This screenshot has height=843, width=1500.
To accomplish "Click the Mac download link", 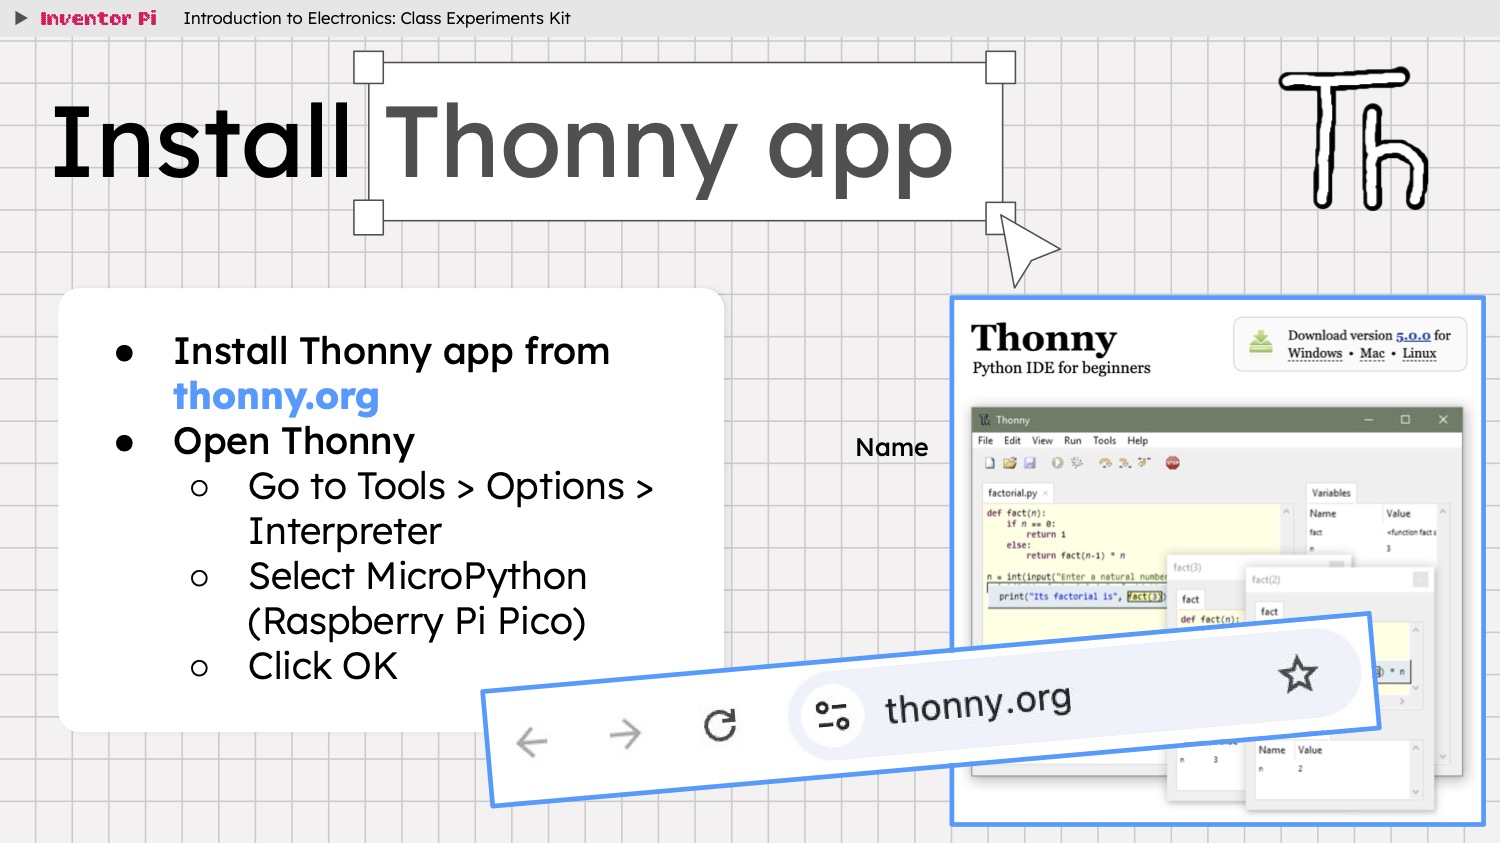I will [1372, 353].
